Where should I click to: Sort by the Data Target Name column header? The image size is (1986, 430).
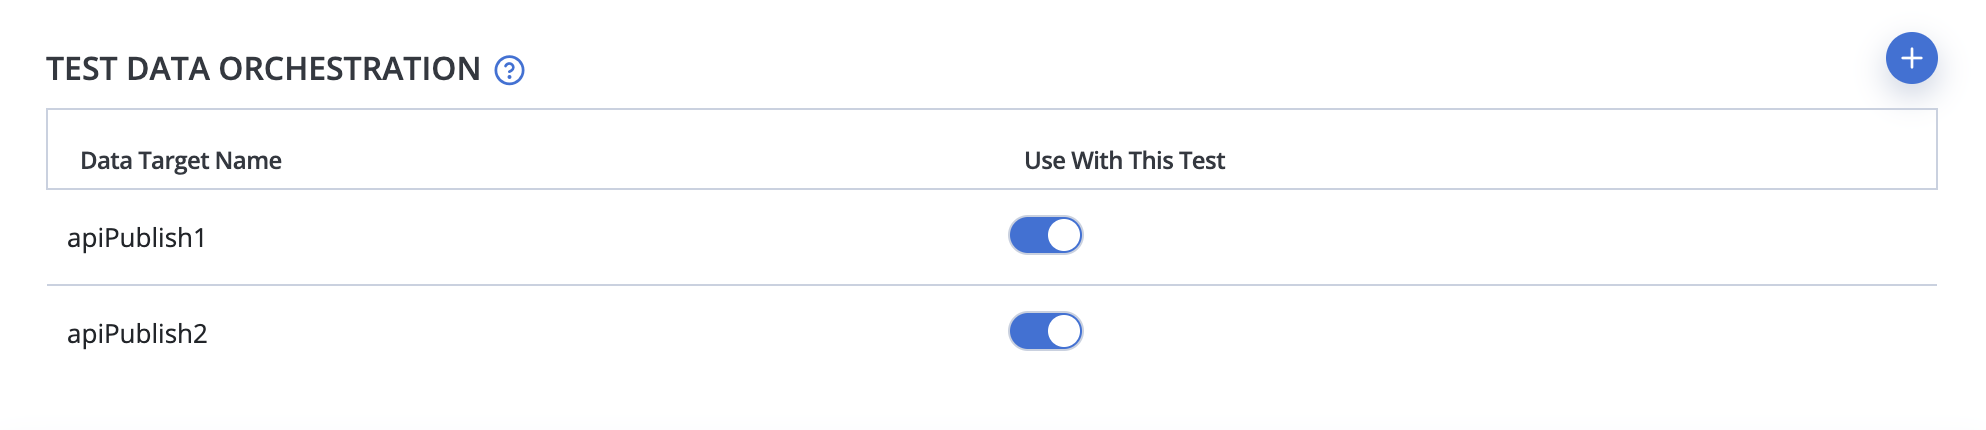(x=181, y=160)
